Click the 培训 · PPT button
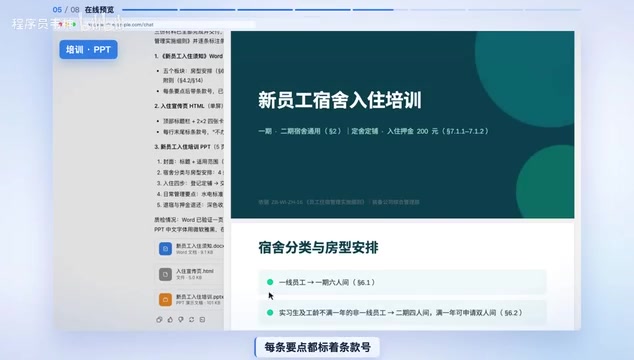 coord(89,50)
